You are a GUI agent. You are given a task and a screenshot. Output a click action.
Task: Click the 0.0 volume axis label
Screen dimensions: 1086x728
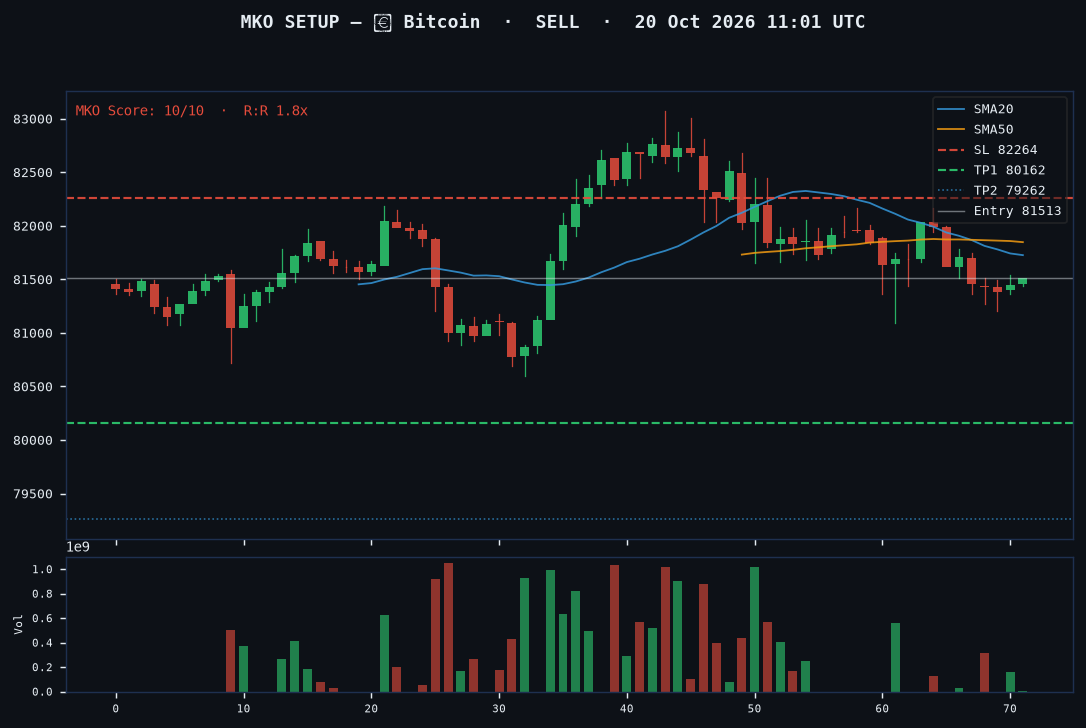[42, 692]
